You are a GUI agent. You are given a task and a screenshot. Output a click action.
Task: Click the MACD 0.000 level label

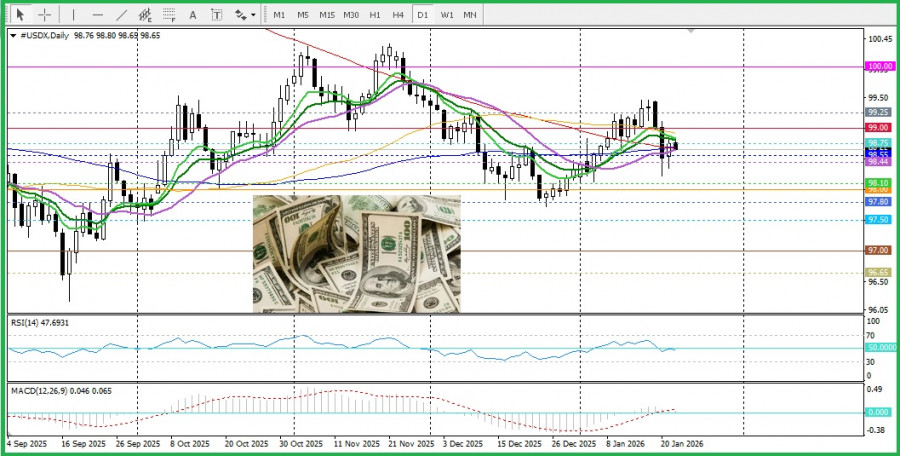(879, 412)
